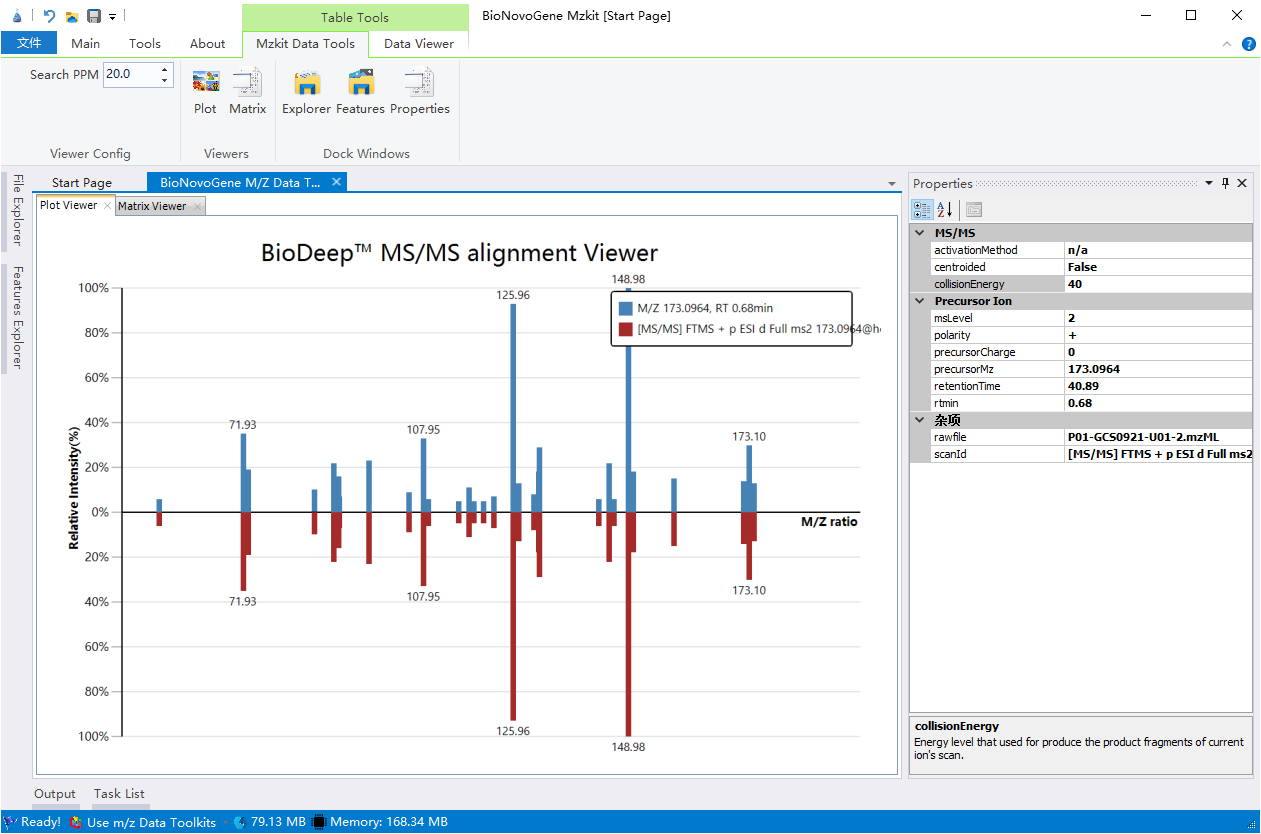This screenshot has height=834, width=1261.
Task: Open the 文件 file menu
Action: 29,43
